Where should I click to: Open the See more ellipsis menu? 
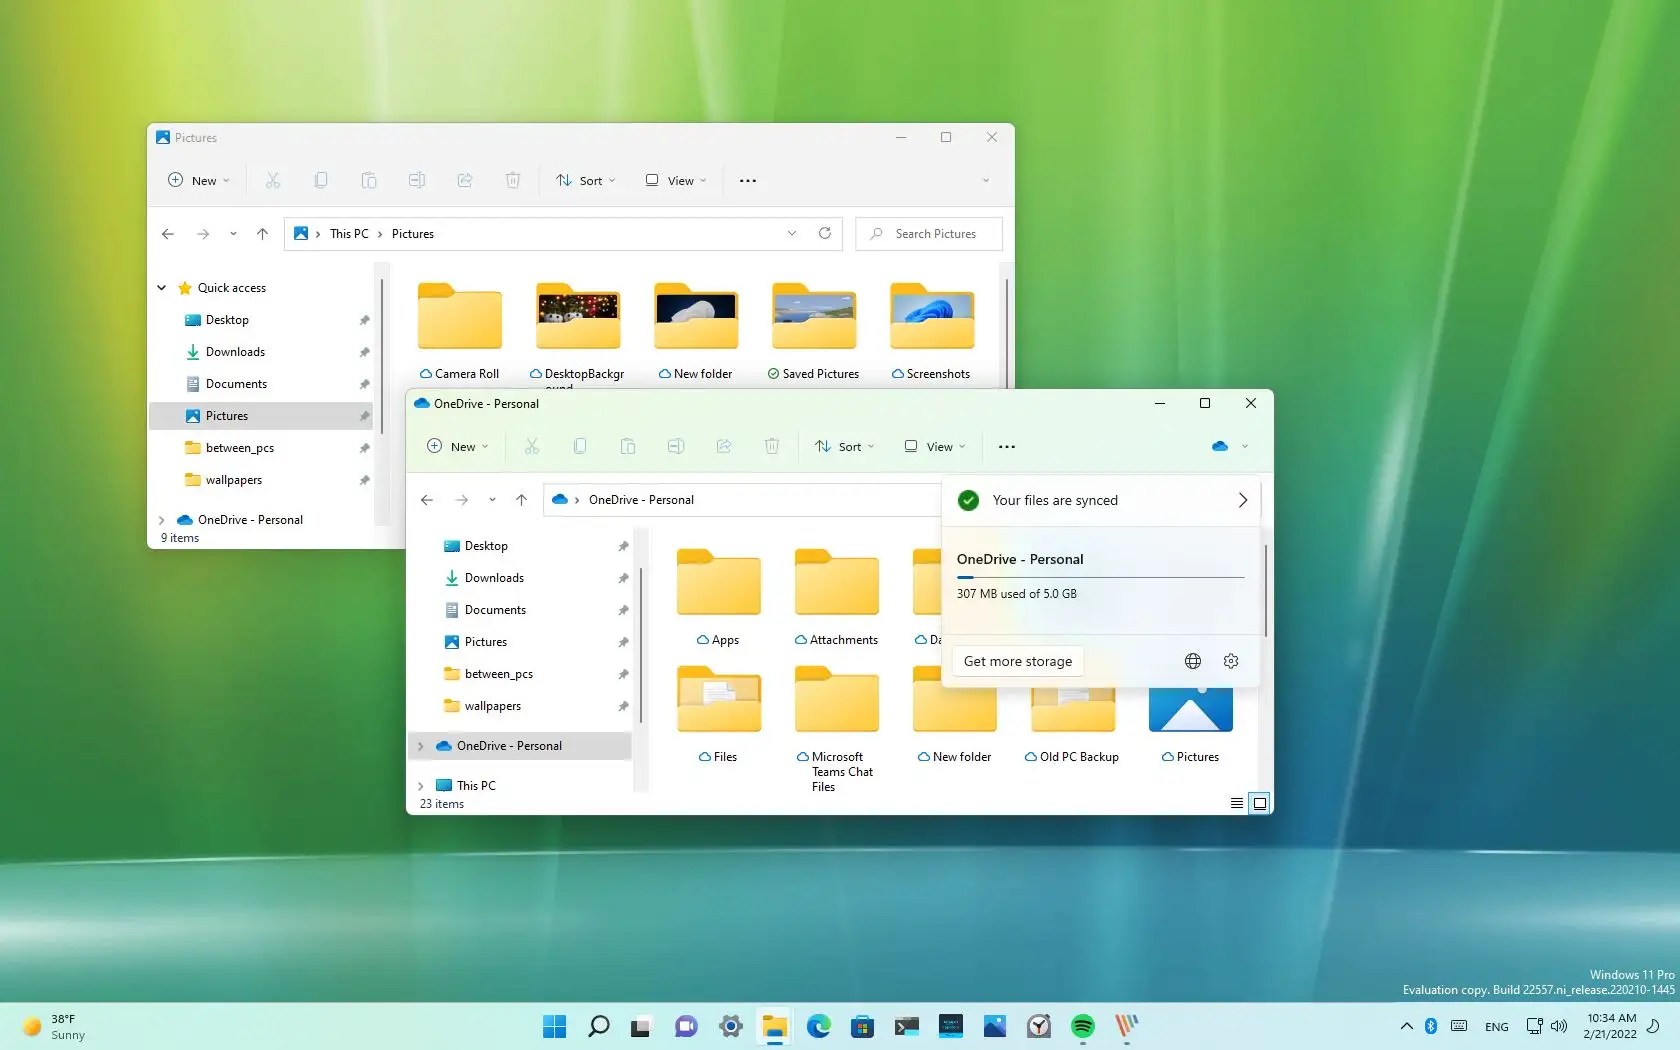pyautogui.click(x=1006, y=447)
